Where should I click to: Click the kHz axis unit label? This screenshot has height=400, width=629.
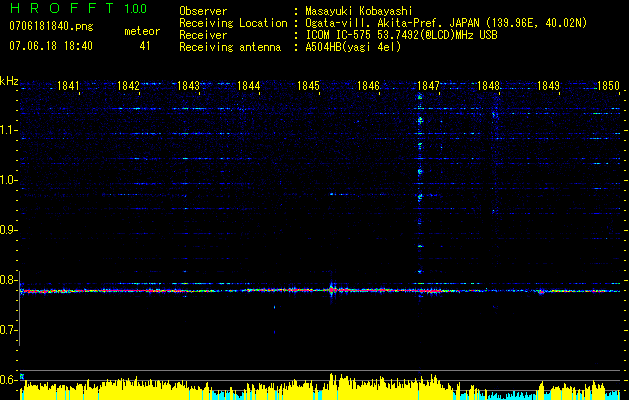(9, 81)
